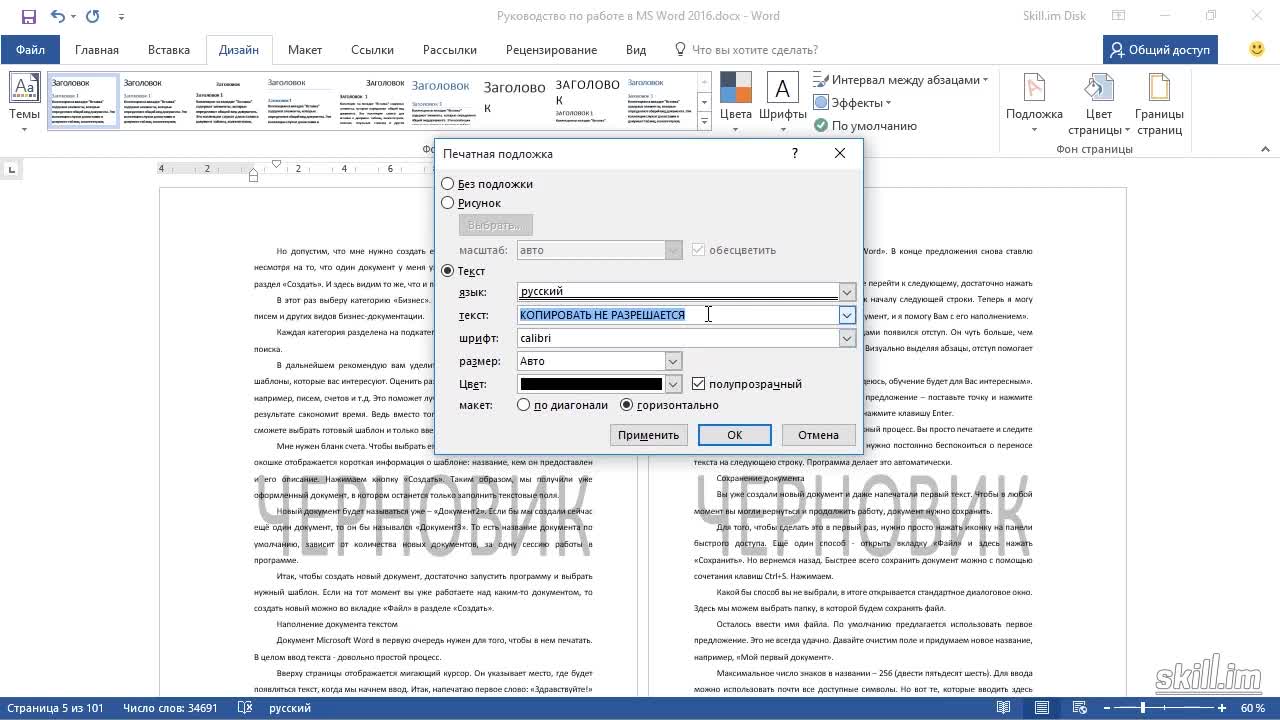The width and height of the screenshot is (1280, 720).
Task: Click the tab stop selector icon
Action: [12, 170]
